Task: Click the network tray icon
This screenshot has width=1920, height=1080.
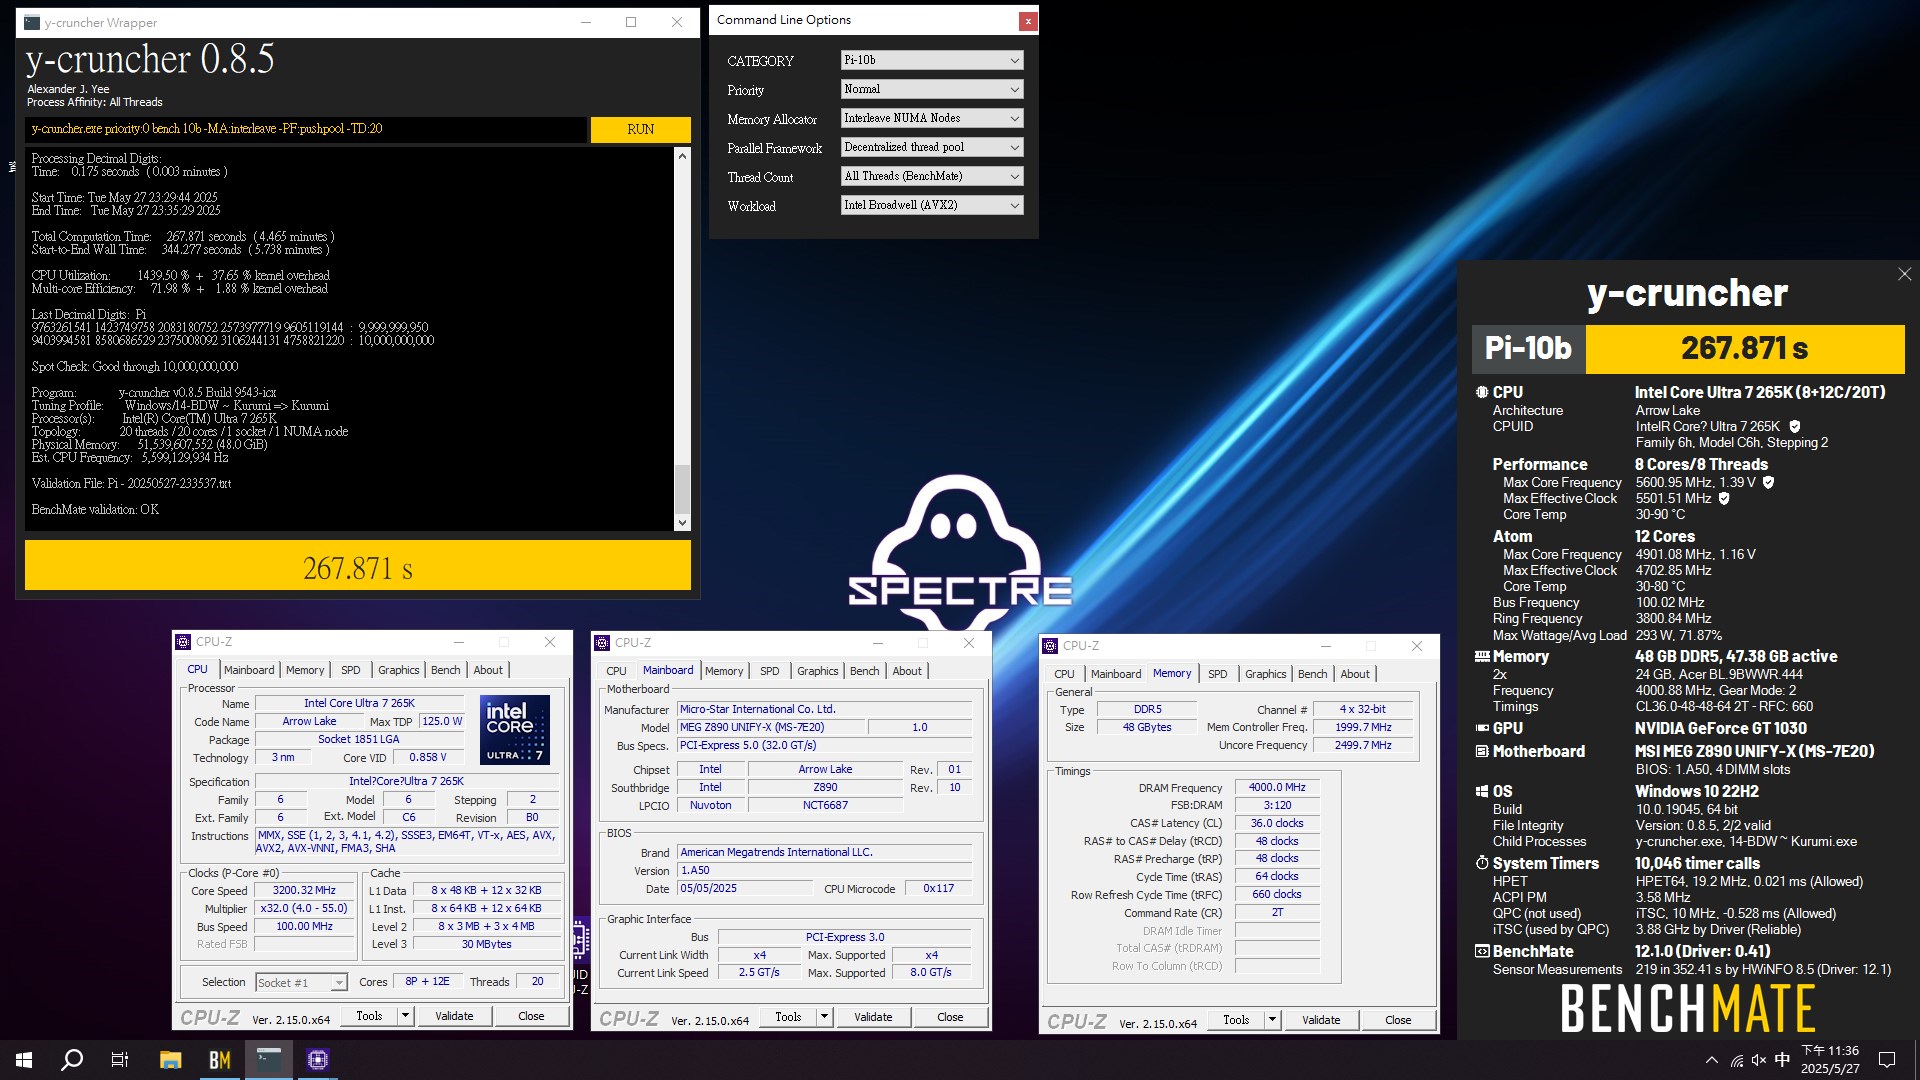Action: [1736, 1060]
